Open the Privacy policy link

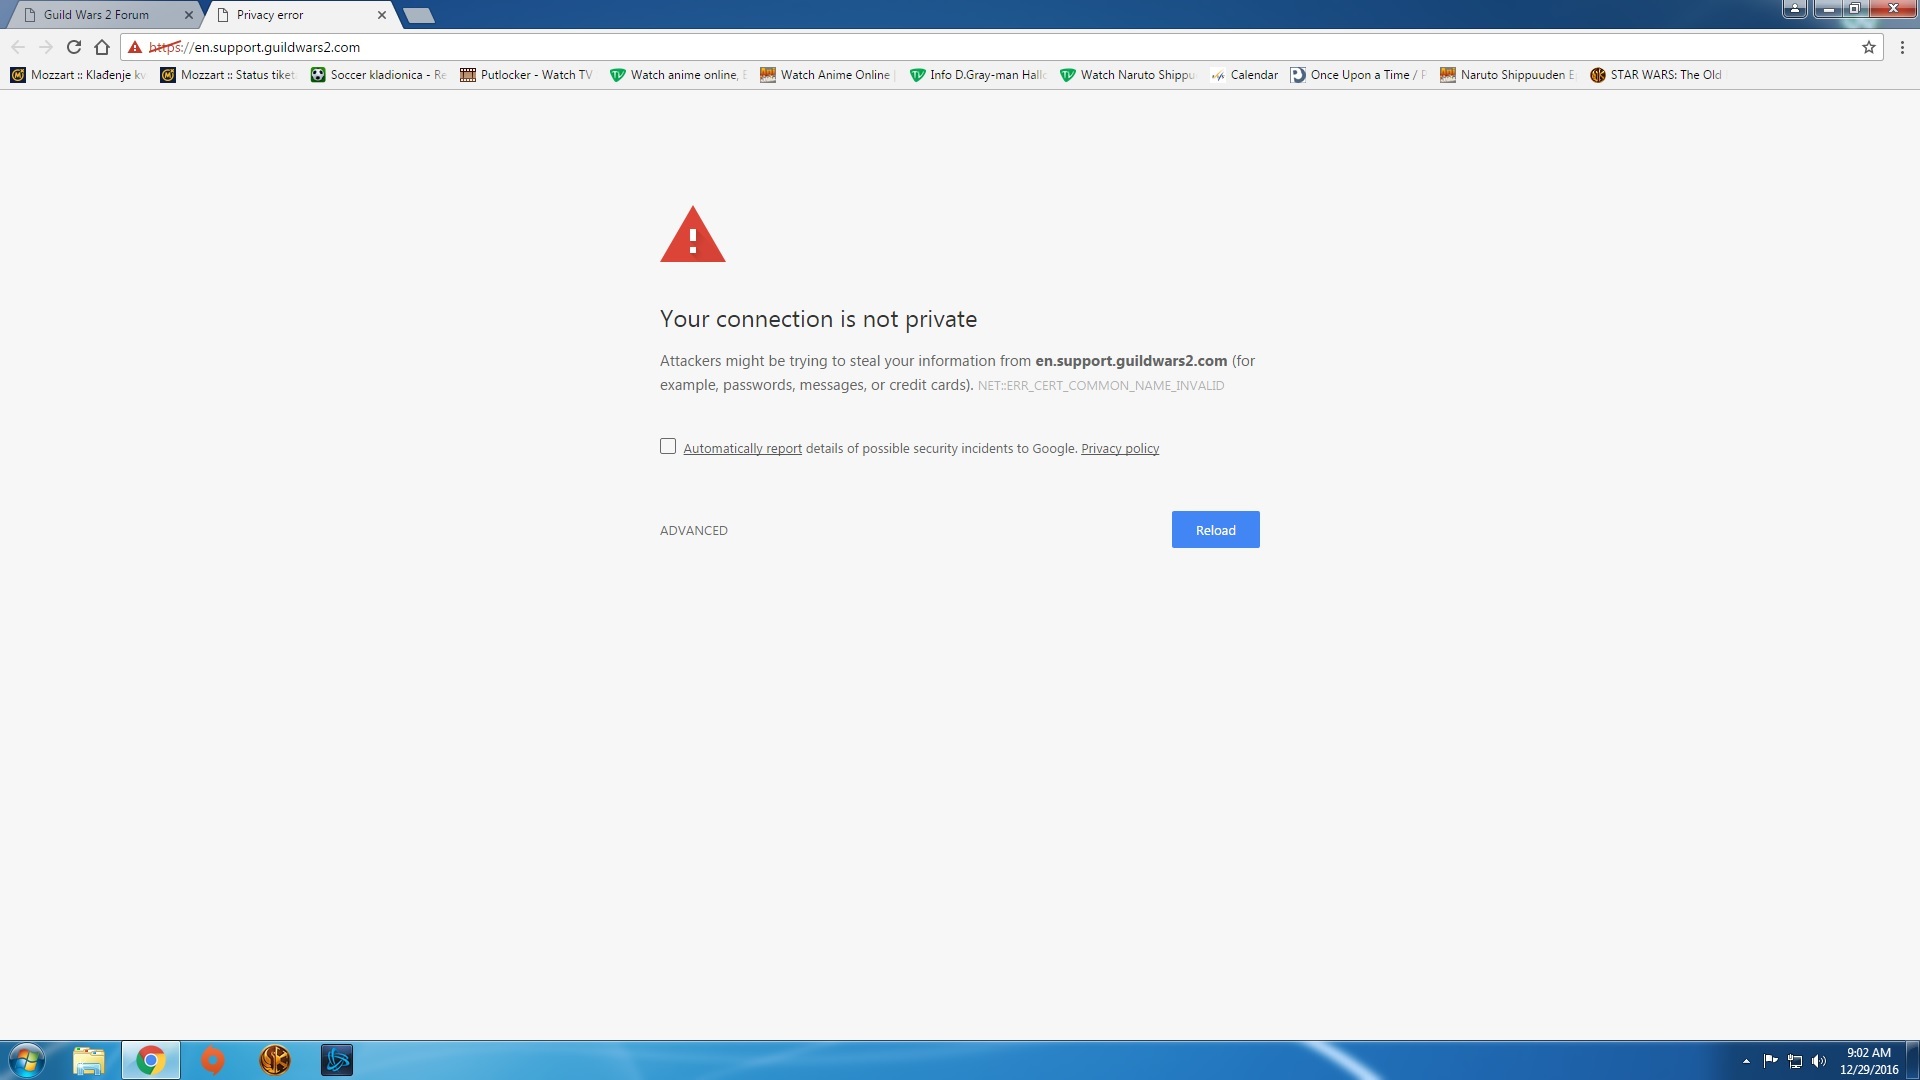tap(1120, 449)
